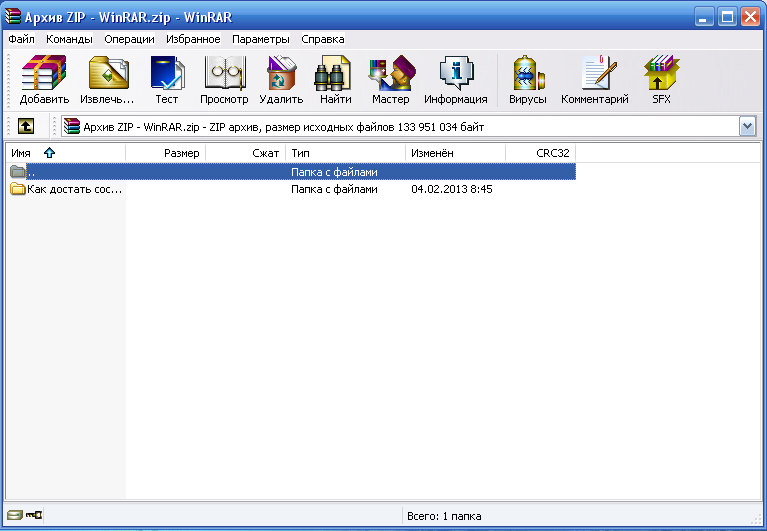Open the Операции menu

coord(129,39)
